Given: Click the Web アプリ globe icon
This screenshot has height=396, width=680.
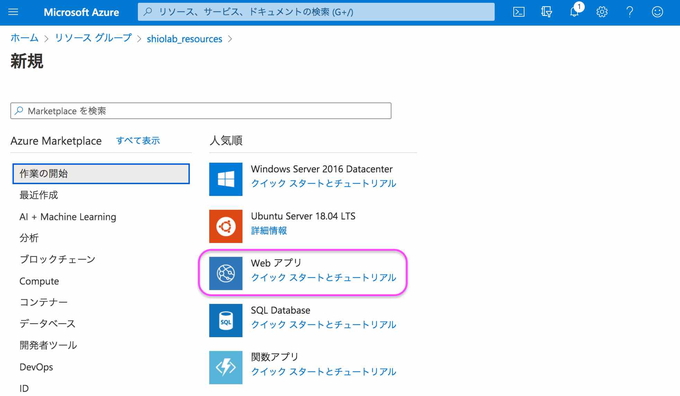Looking at the screenshot, I should point(226,273).
